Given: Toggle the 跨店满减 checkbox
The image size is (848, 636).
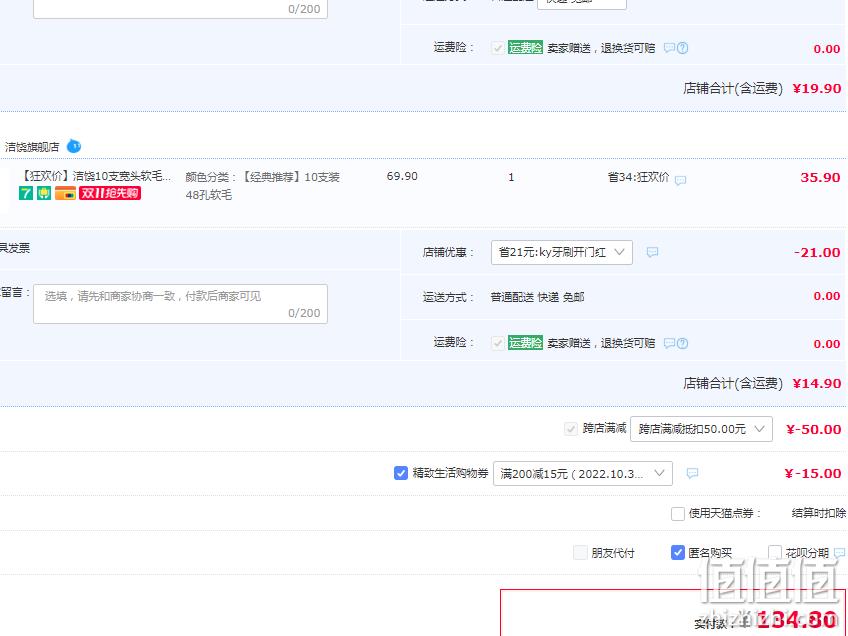Looking at the screenshot, I should (571, 429).
